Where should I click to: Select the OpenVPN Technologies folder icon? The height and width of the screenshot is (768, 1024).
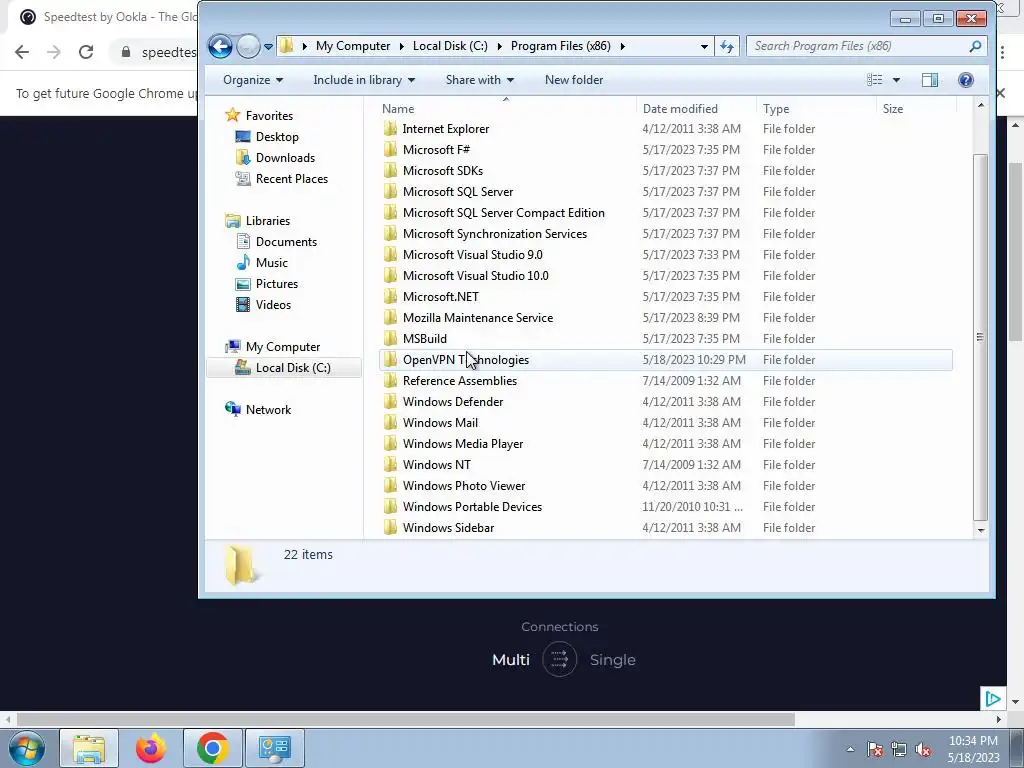coord(390,360)
